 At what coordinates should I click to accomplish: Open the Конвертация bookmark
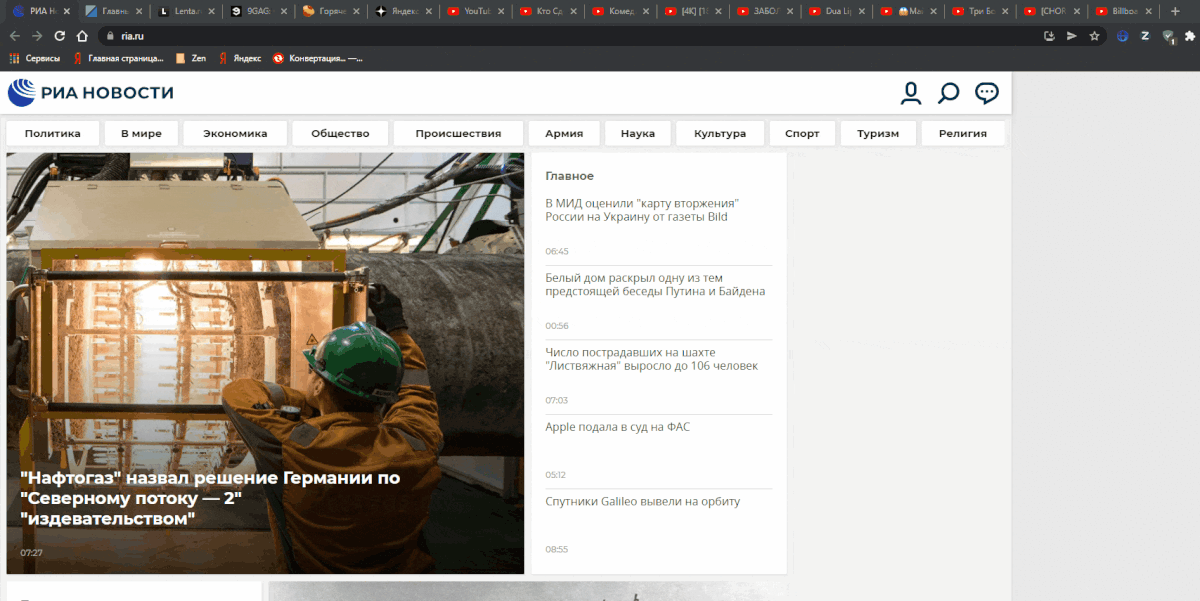tap(317, 58)
